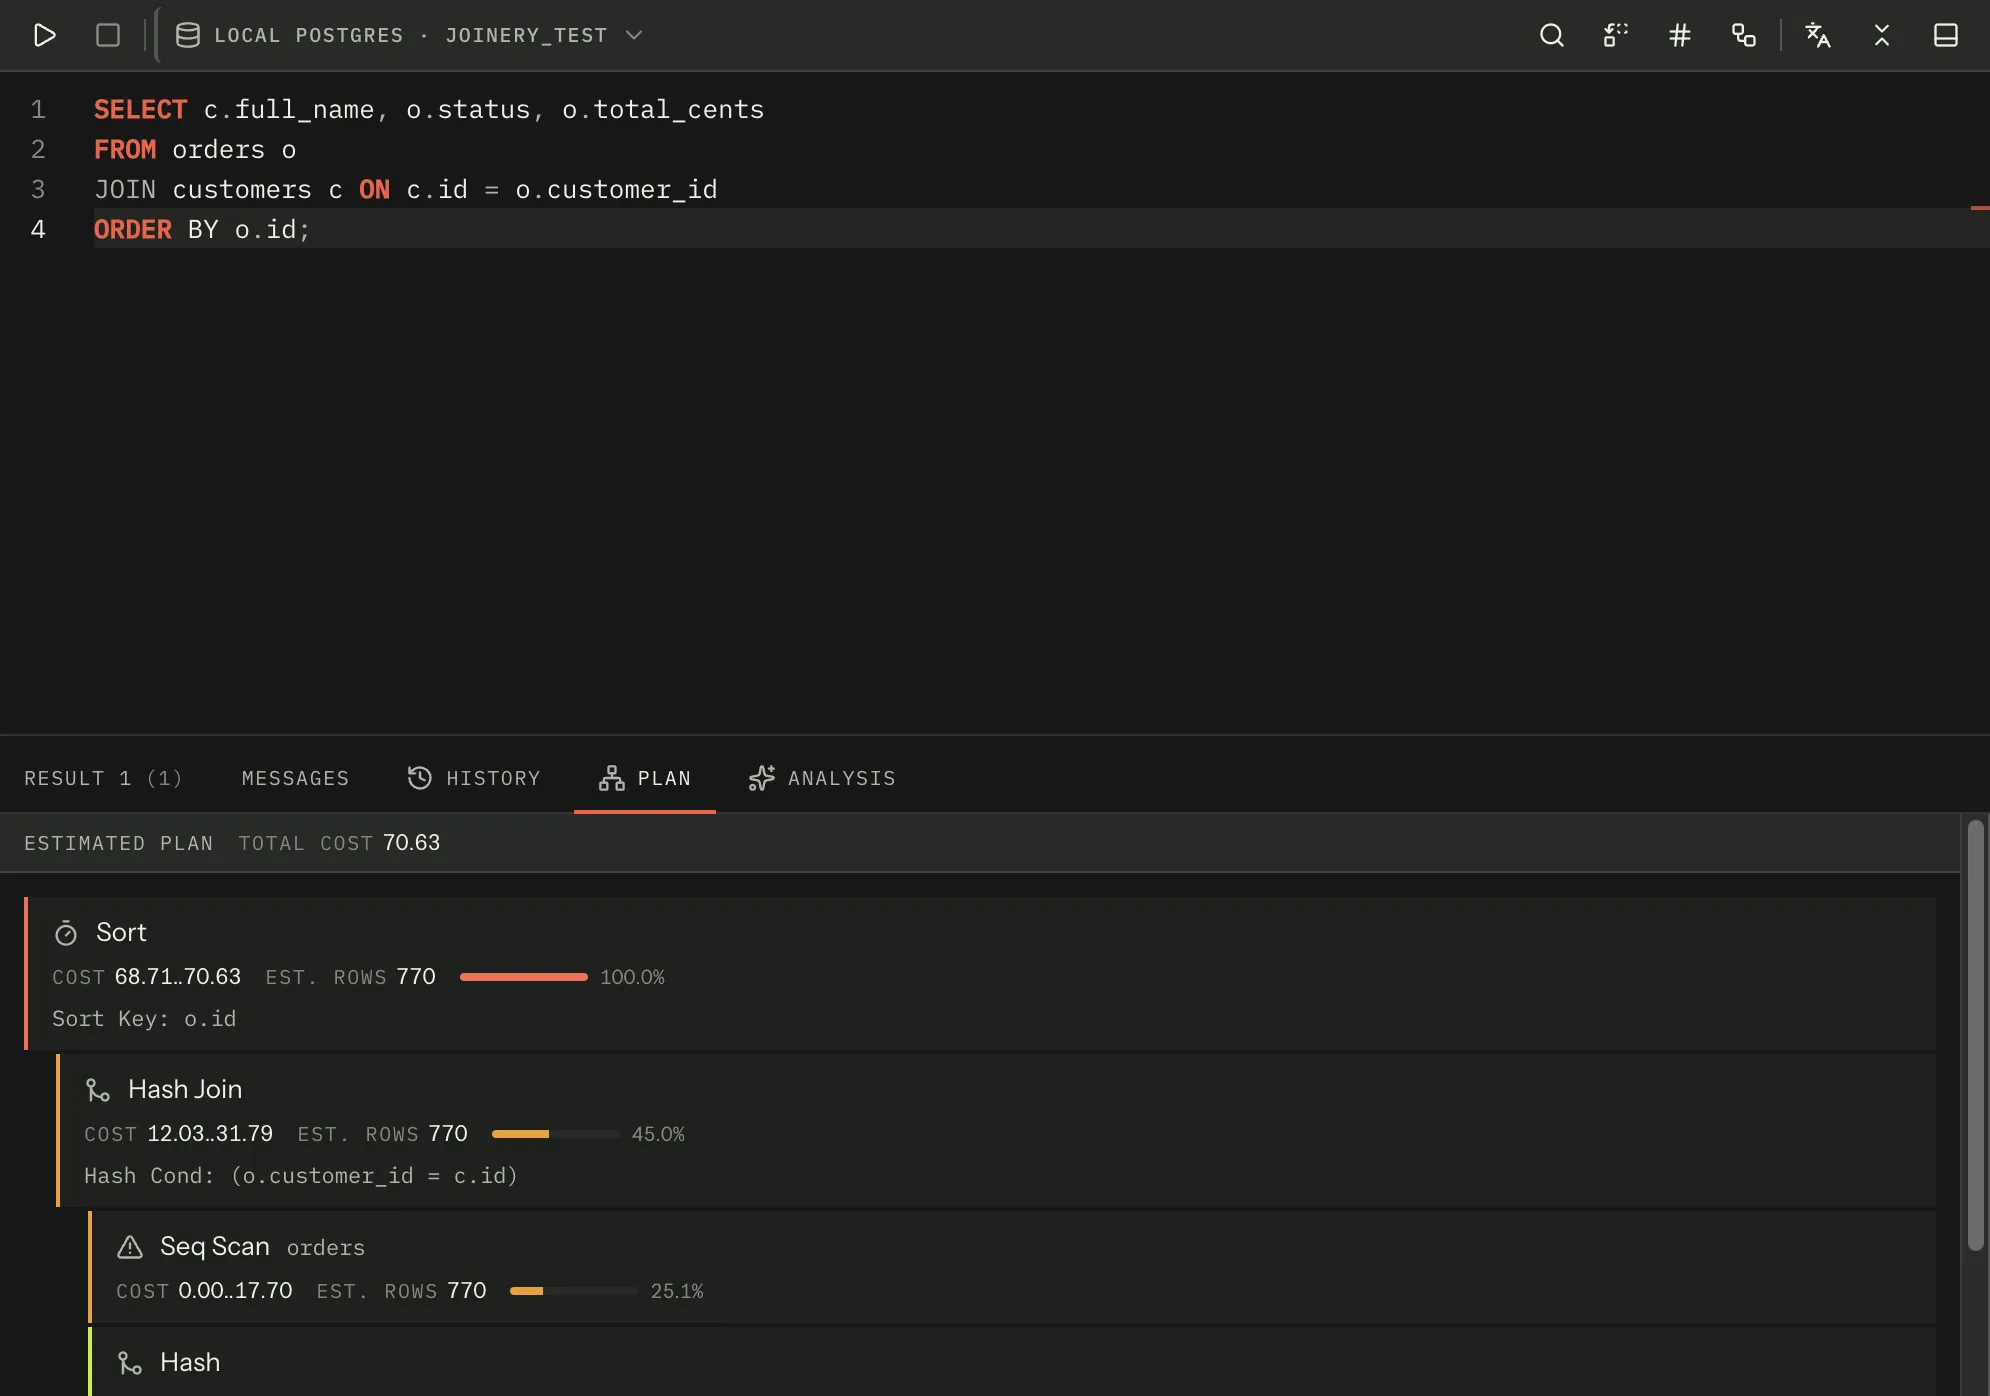Click the history clock icon

(x=420, y=778)
